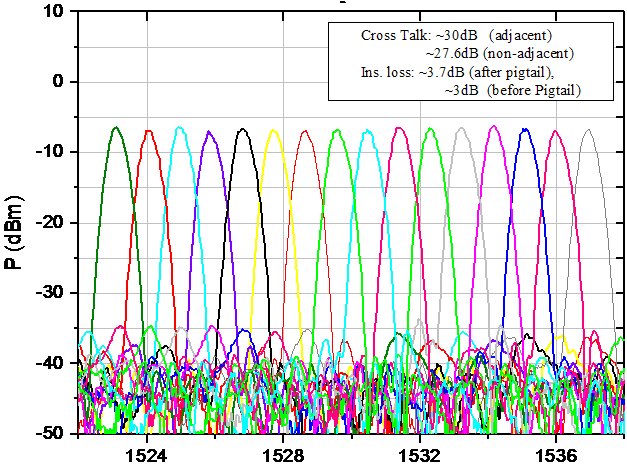Select the '~3dB (before Pigtail)' text
The image size is (627, 473).
tap(510, 90)
